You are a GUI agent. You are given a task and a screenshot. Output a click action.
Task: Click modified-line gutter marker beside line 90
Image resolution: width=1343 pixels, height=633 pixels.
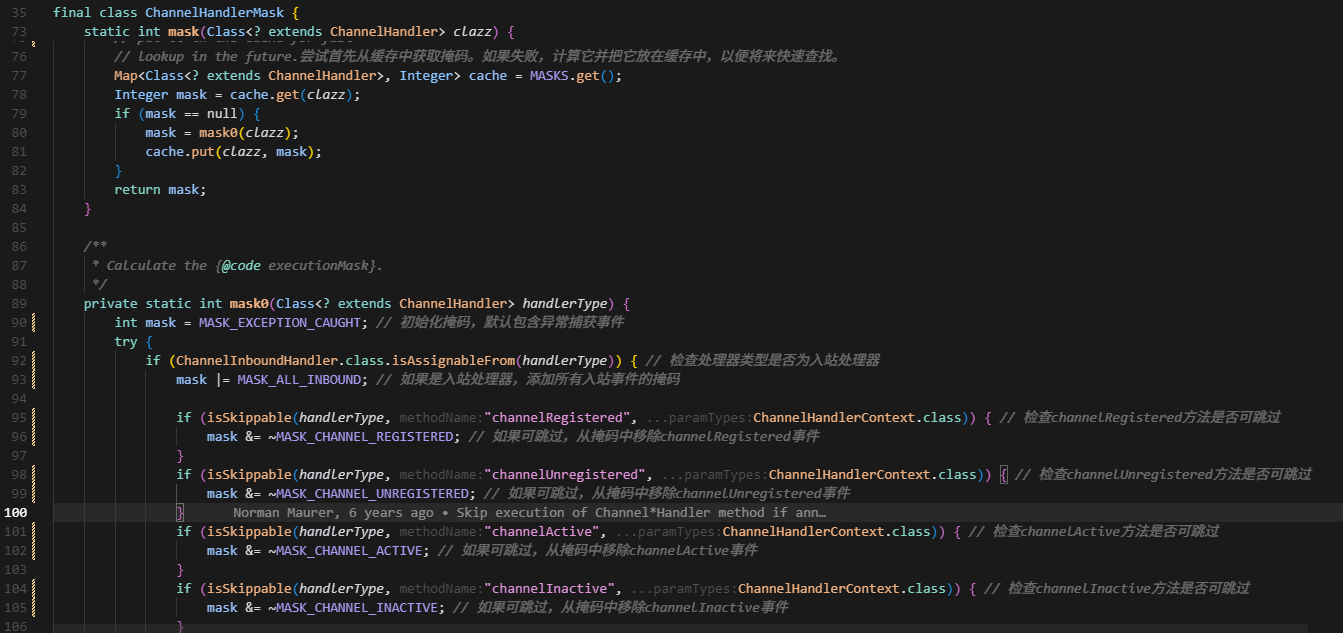pyautogui.click(x=34, y=322)
